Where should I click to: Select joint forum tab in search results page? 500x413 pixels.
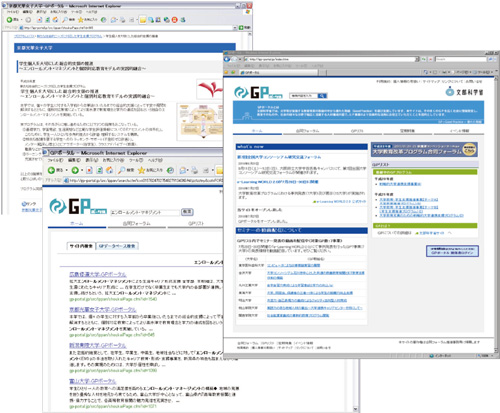click(137, 223)
